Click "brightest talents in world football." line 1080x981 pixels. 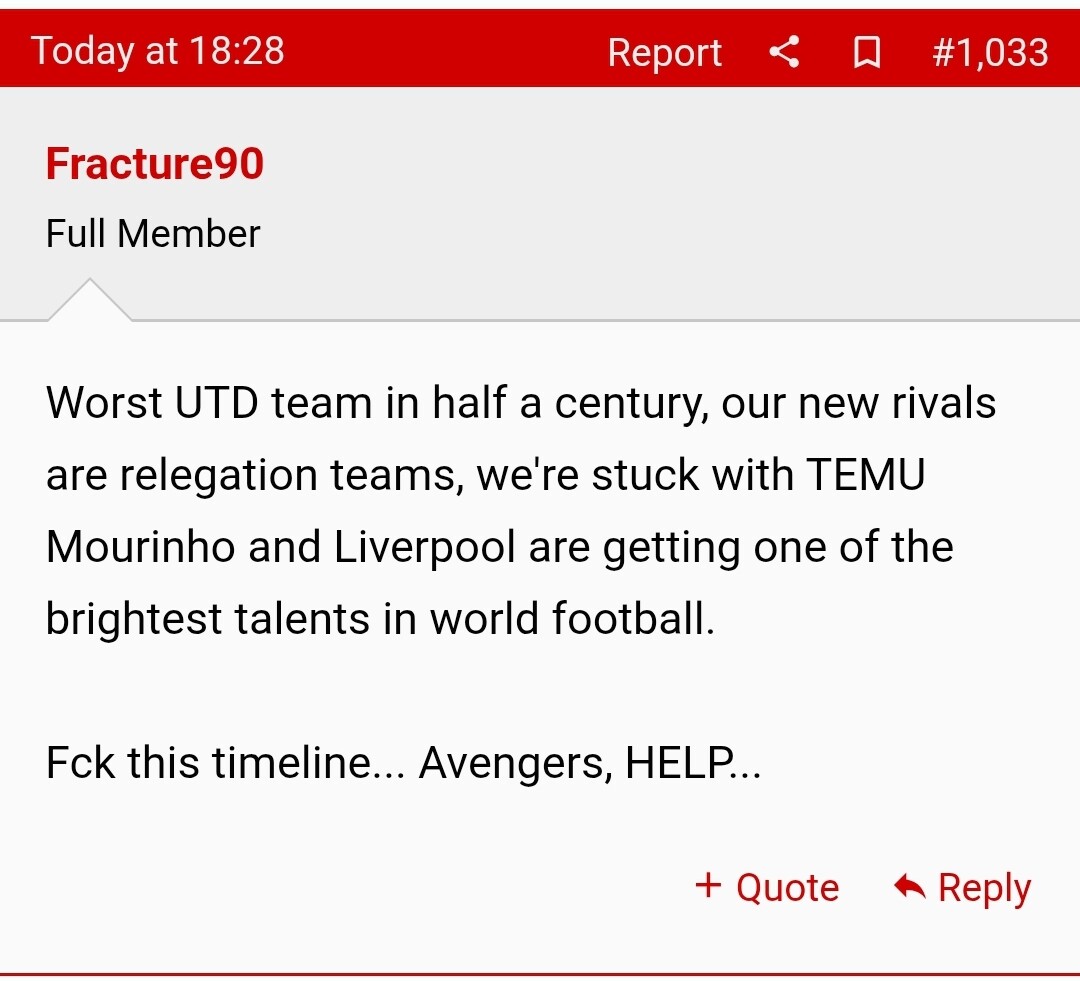pos(380,619)
